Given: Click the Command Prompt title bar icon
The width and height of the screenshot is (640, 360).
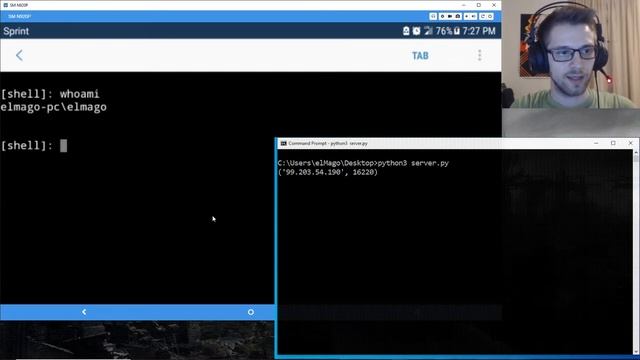Looking at the screenshot, I should click(284, 143).
